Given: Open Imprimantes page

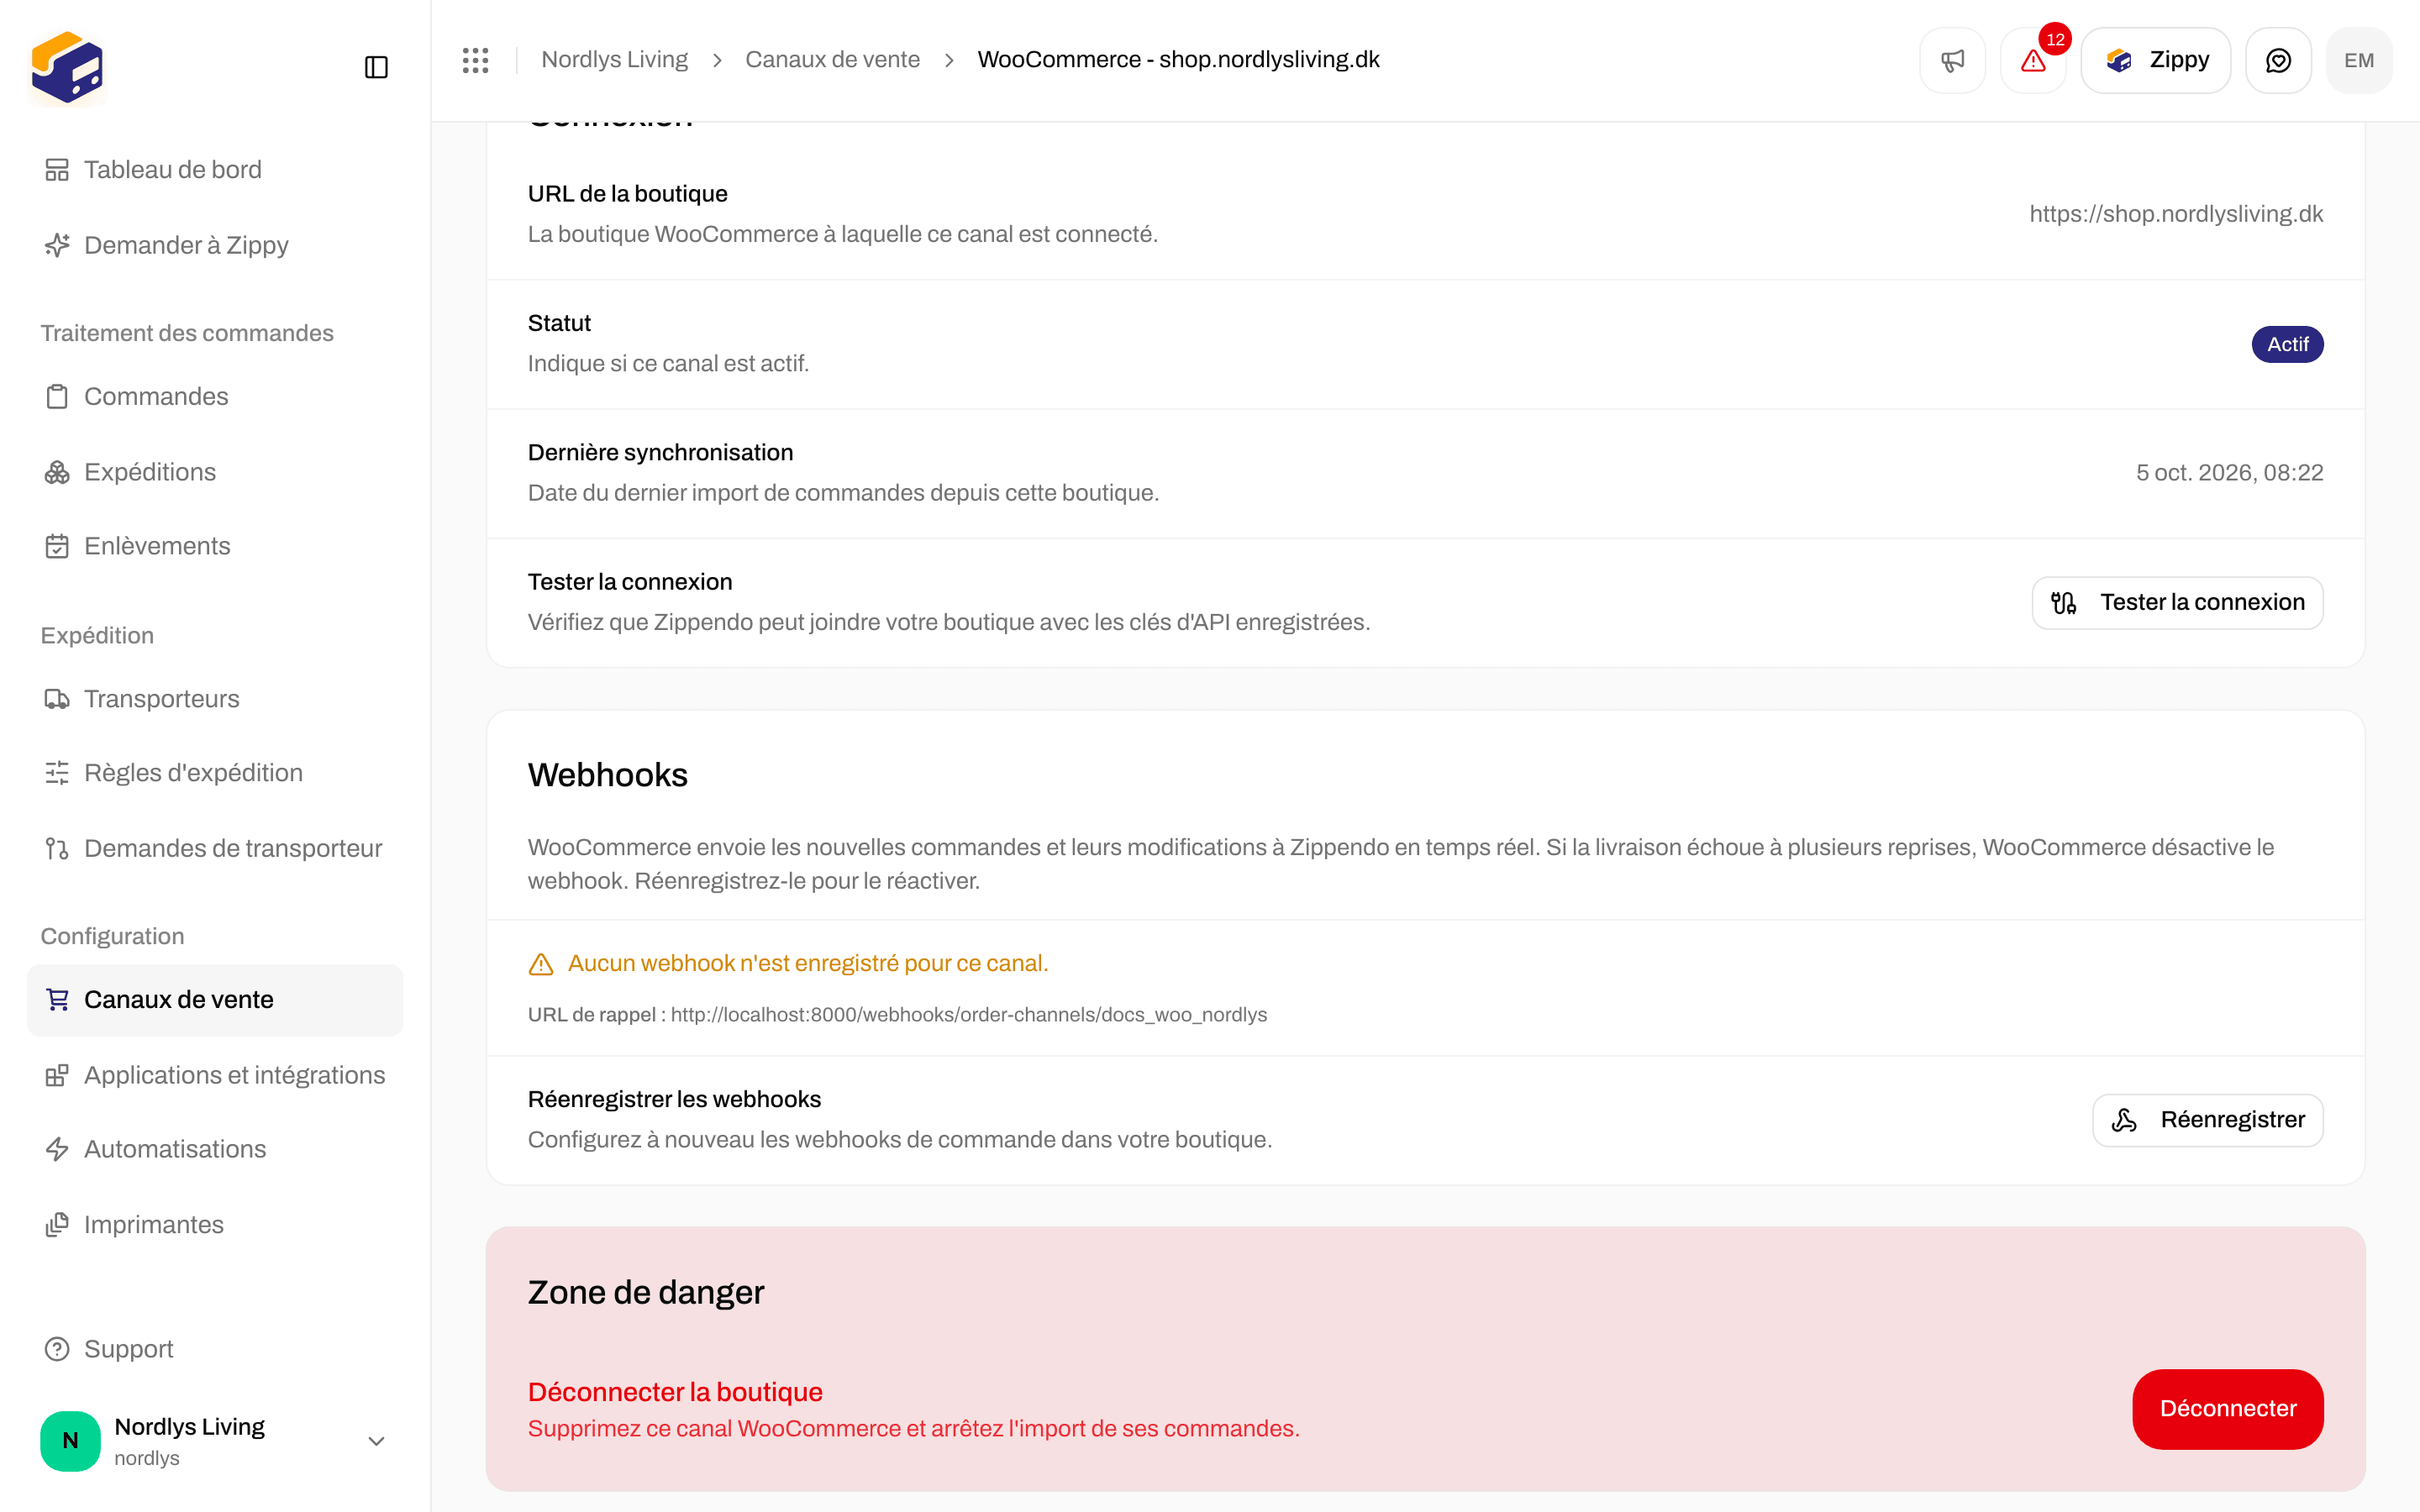Looking at the screenshot, I should tap(215, 1225).
